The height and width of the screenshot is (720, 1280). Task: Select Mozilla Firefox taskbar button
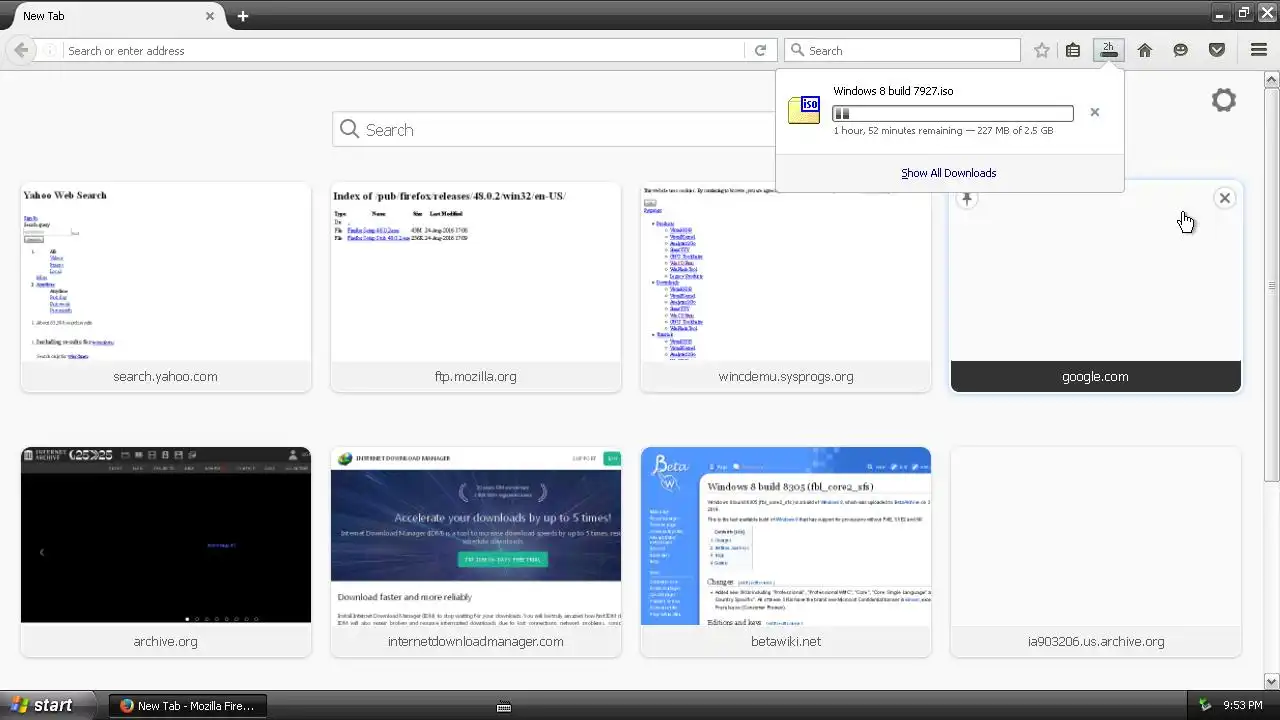pos(187,705)
